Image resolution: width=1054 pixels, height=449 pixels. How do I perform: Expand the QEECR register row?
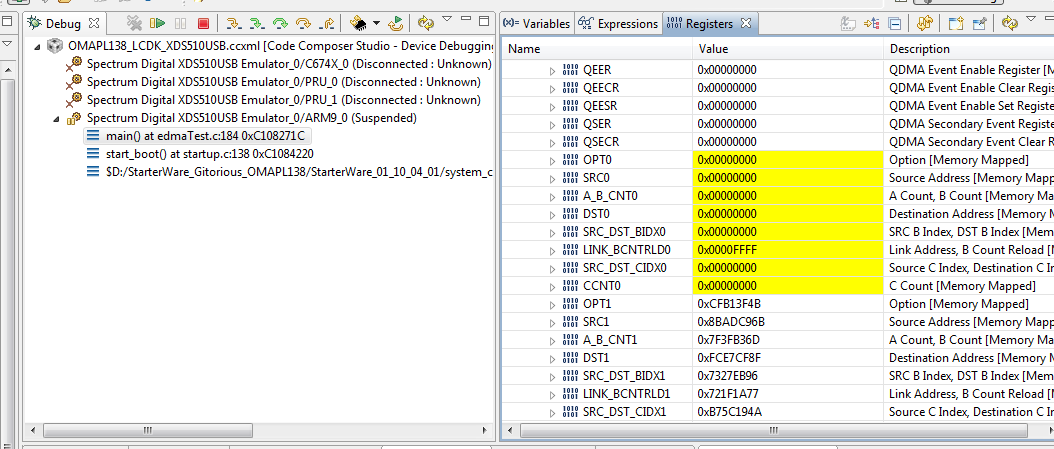tap(553, 88)
